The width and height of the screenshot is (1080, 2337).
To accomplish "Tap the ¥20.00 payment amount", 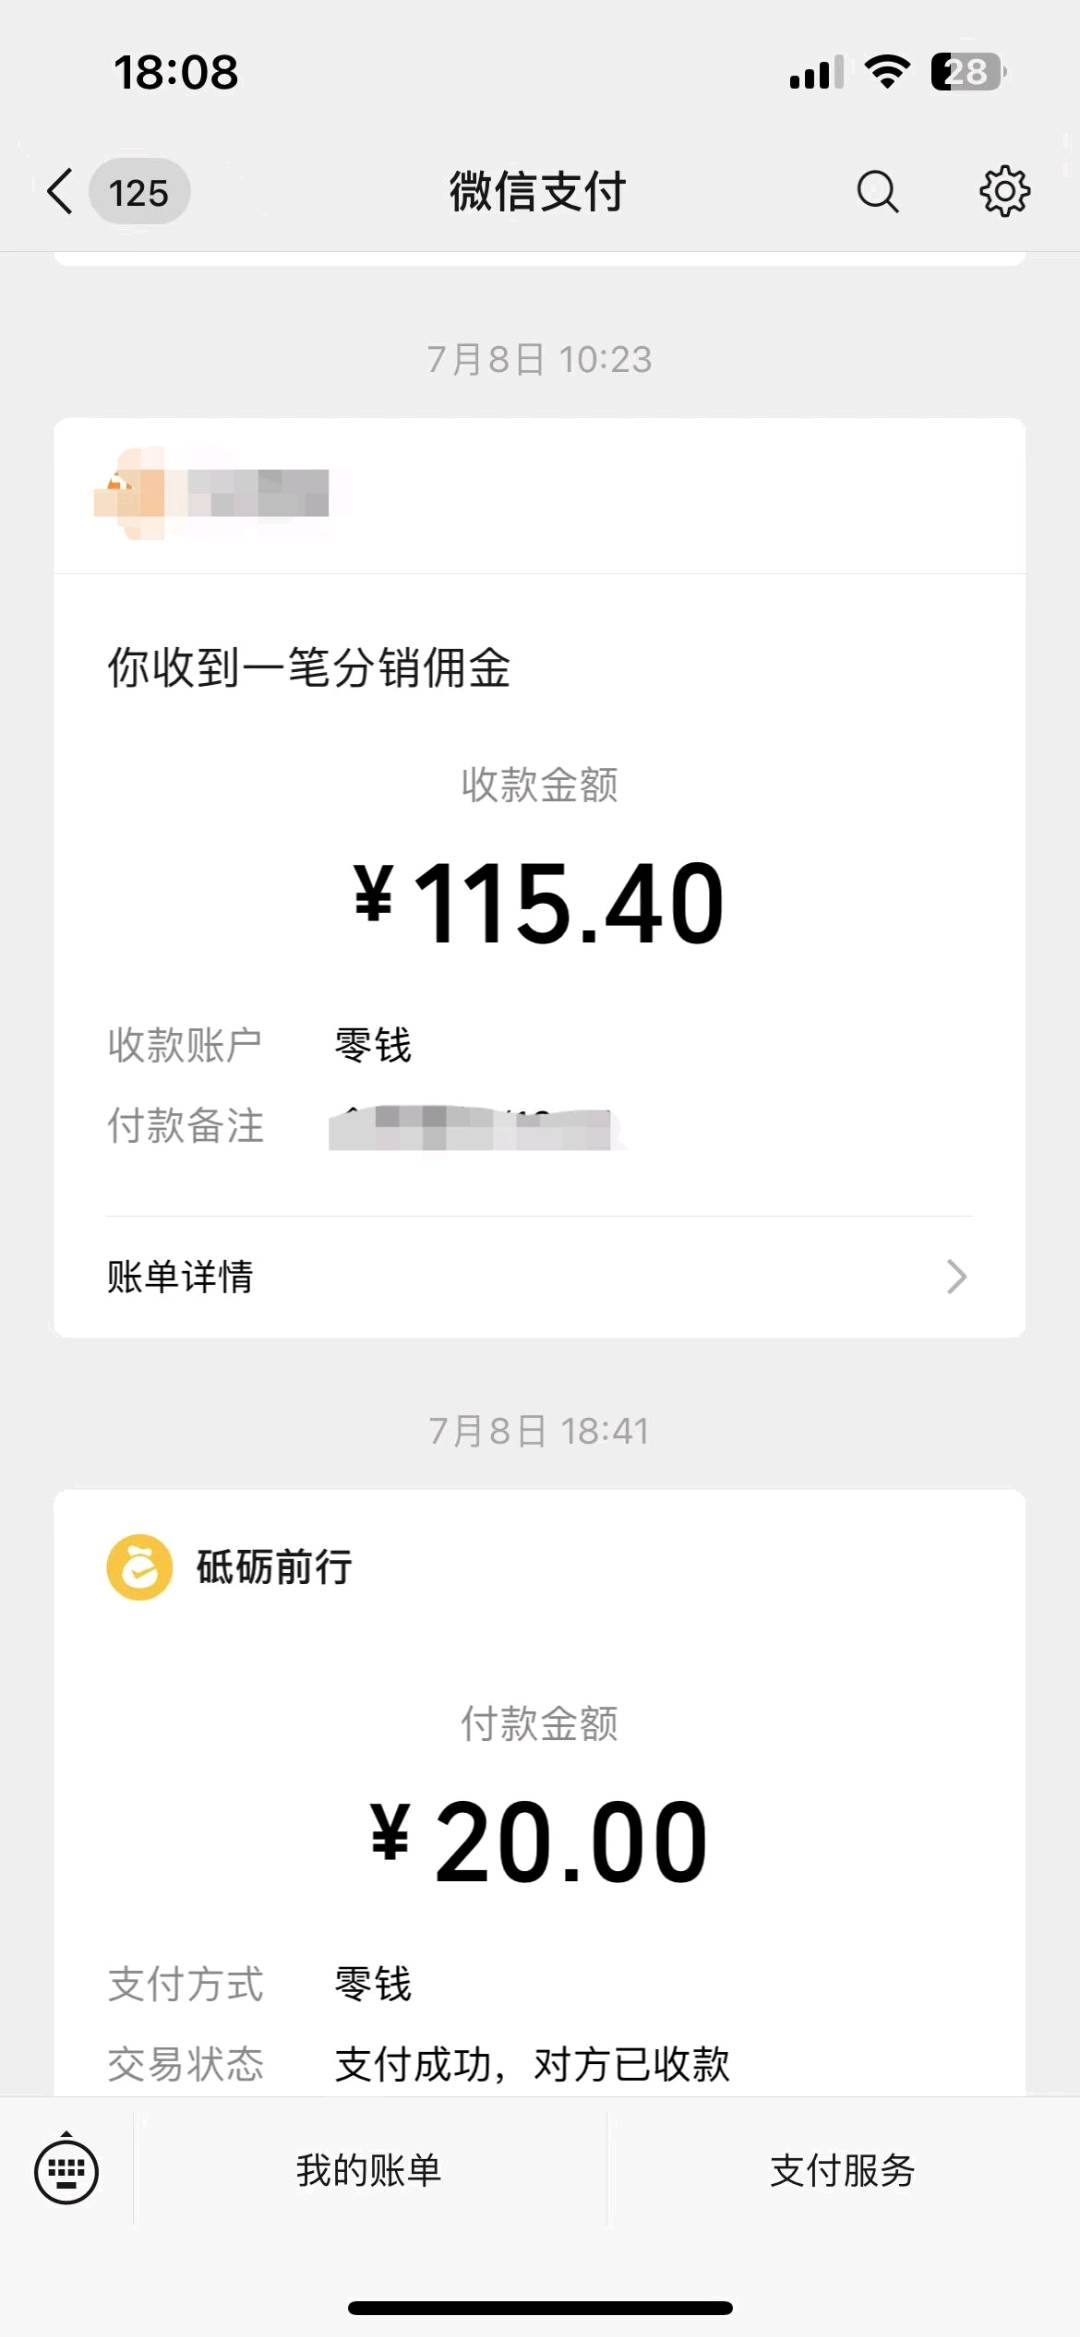I will [539, 1842].
